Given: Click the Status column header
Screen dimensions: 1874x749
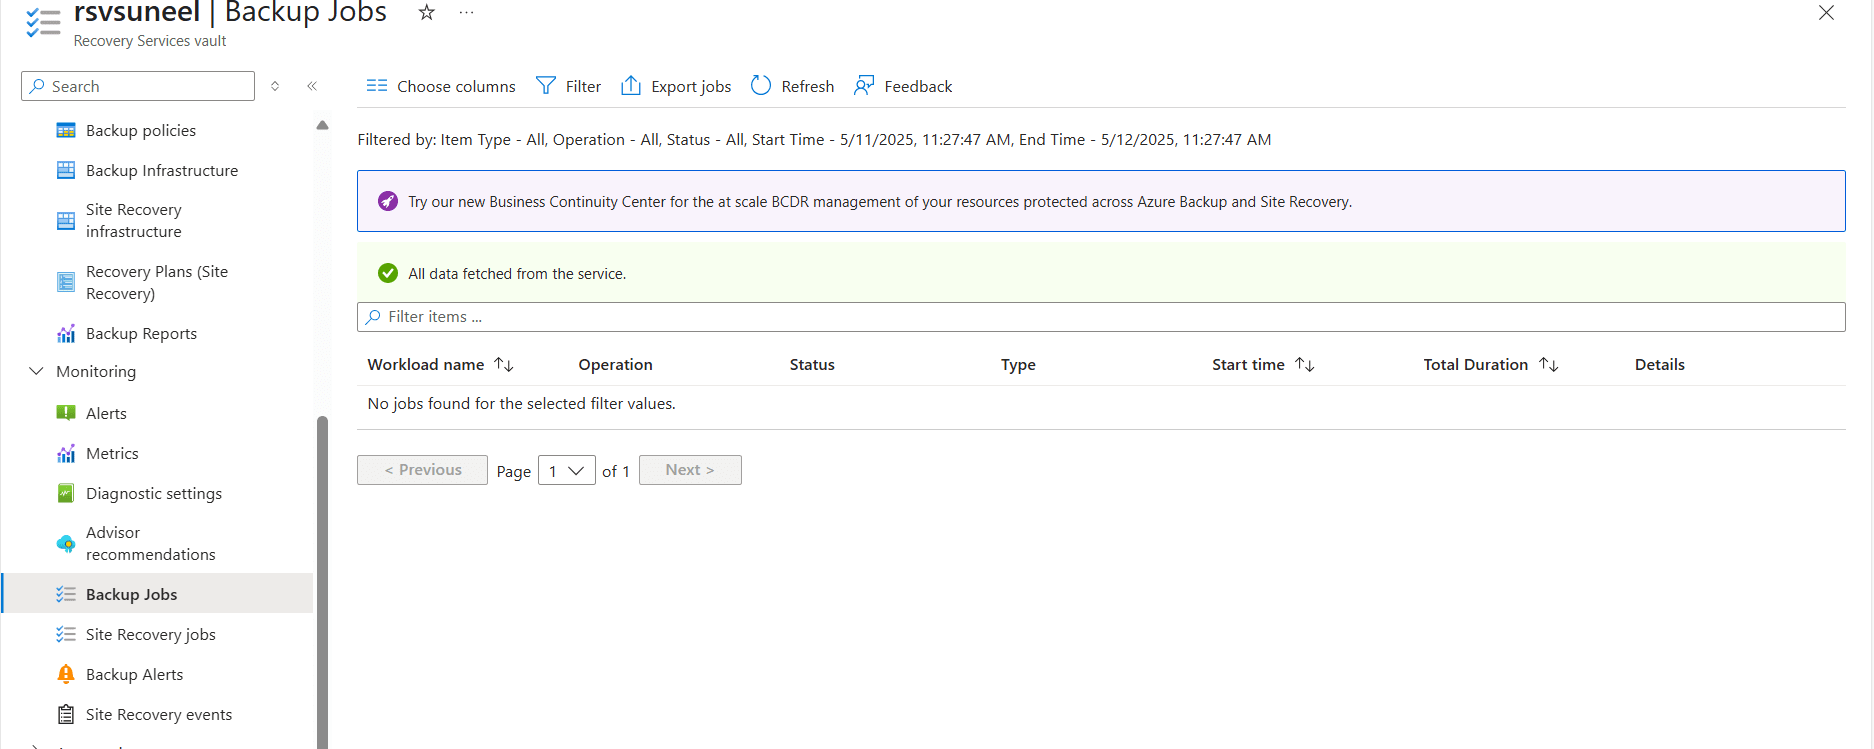Looking at the screenshot, I should [812, 365].
